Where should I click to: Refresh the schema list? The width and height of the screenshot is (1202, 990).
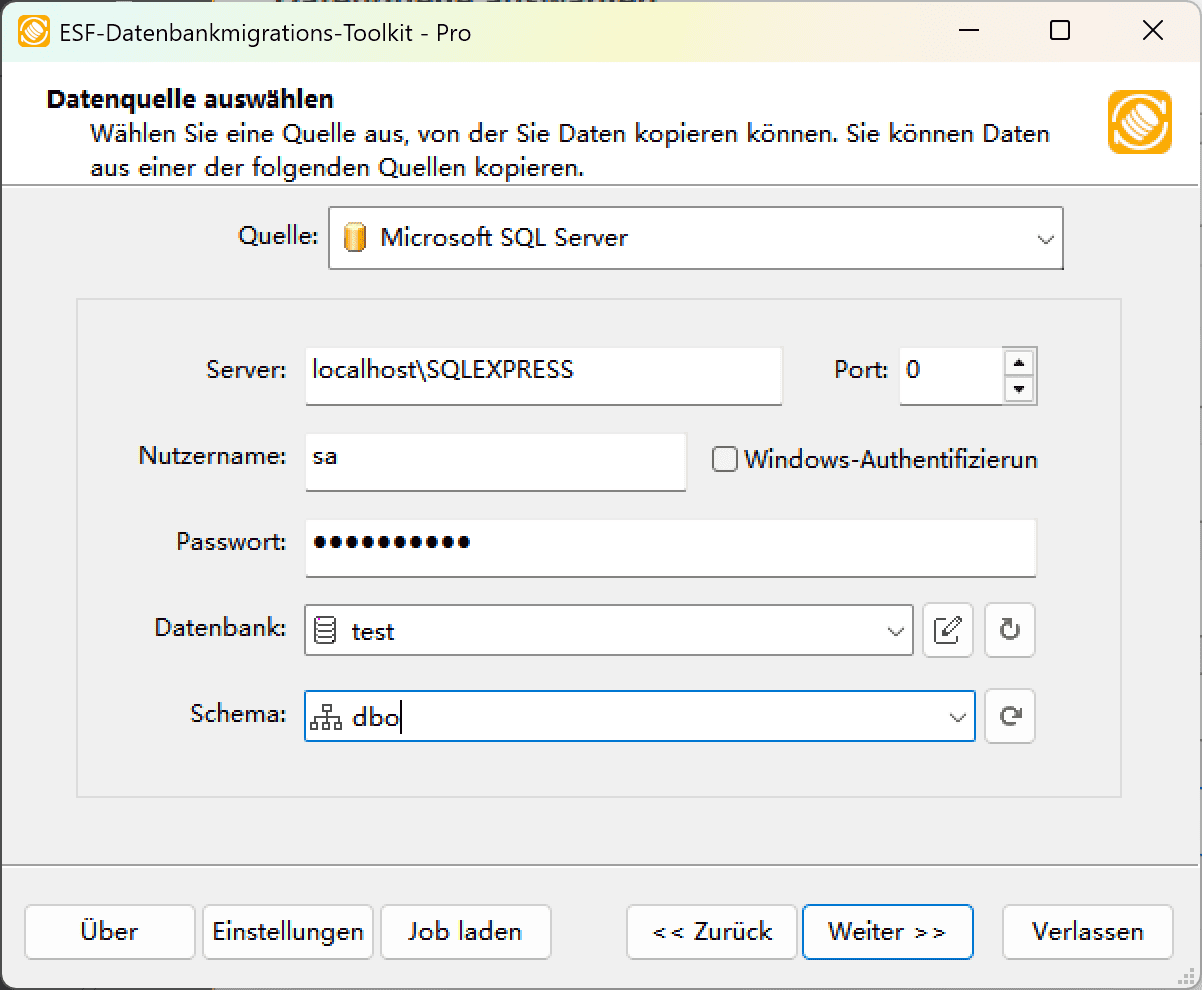click(x=1009, y=716)
